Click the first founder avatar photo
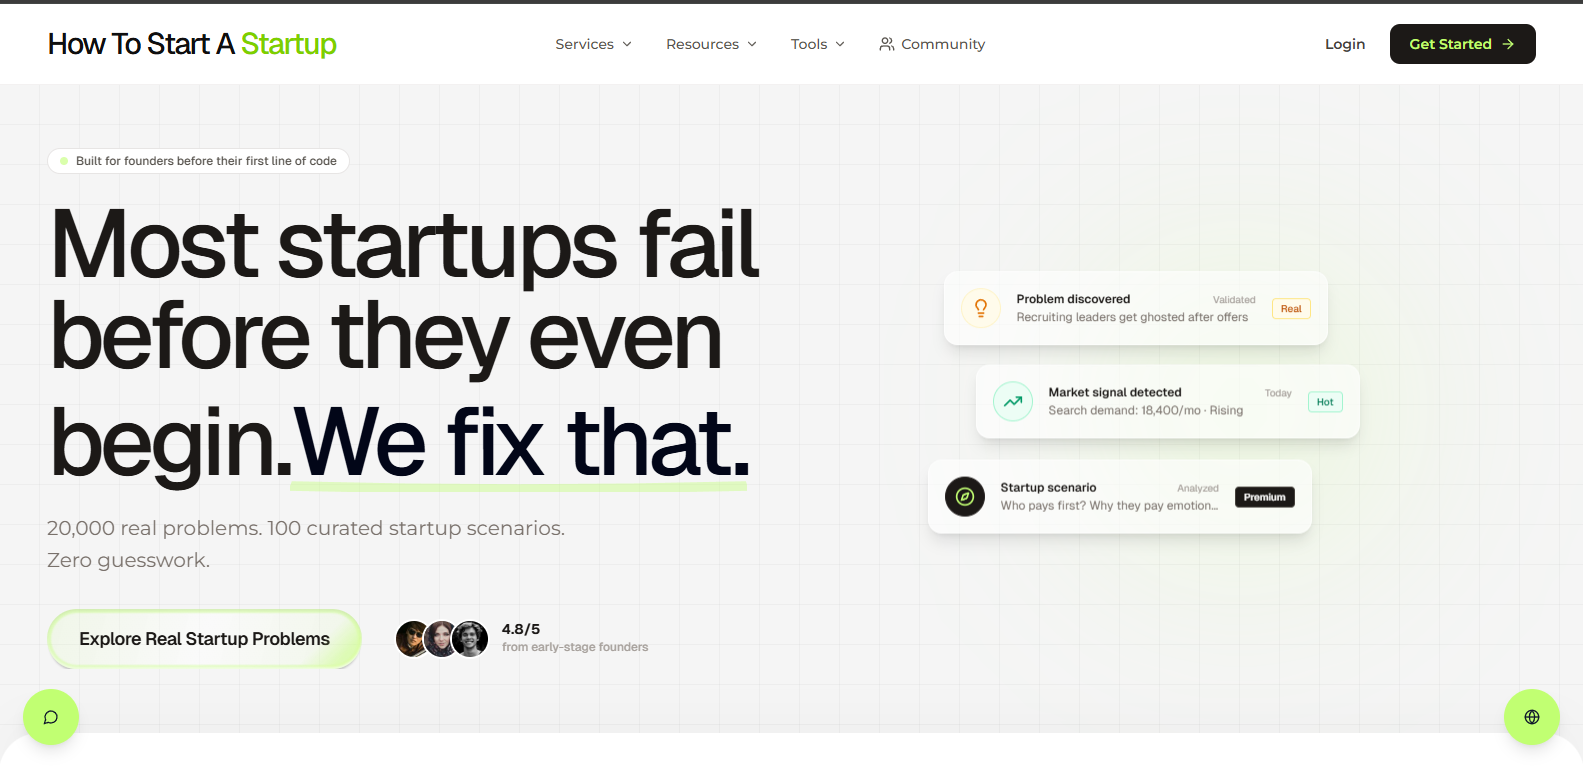This screenshot has width=1583, height=767. [x=411, y=638]
